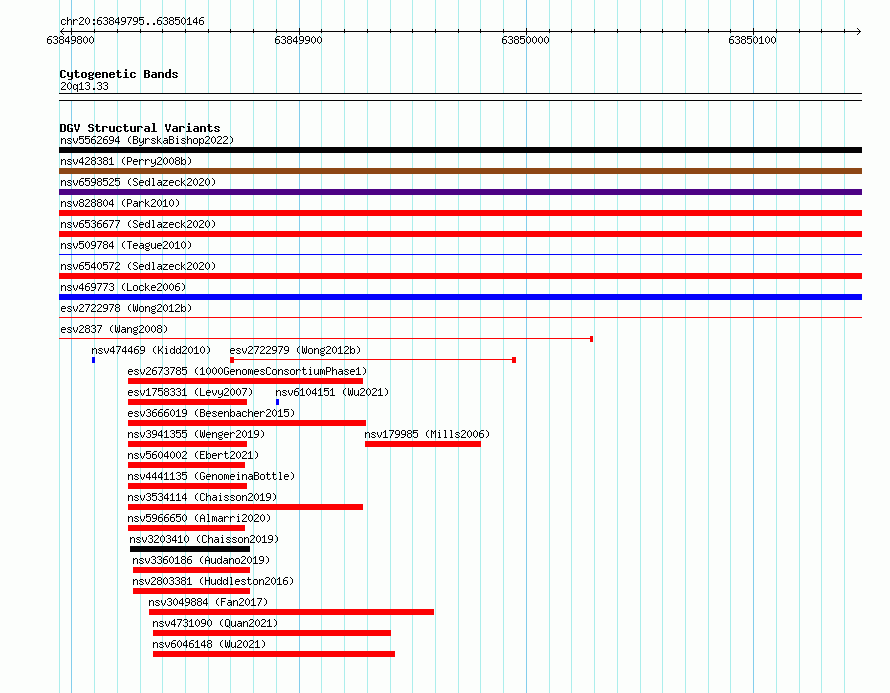Open nsv4441135 (GenomeinaBottle) label
The image size is (890, 693).
[211, 476]
